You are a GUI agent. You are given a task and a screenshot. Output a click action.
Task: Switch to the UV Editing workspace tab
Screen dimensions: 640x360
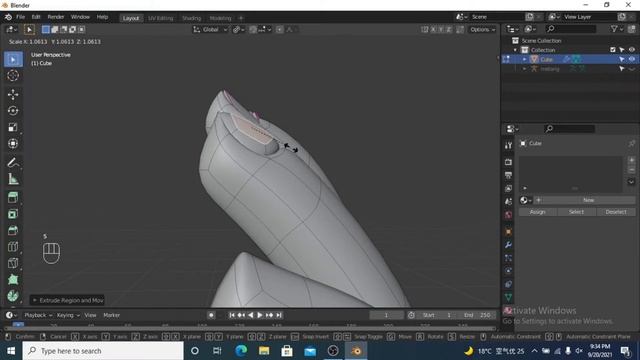pos(160,18)
